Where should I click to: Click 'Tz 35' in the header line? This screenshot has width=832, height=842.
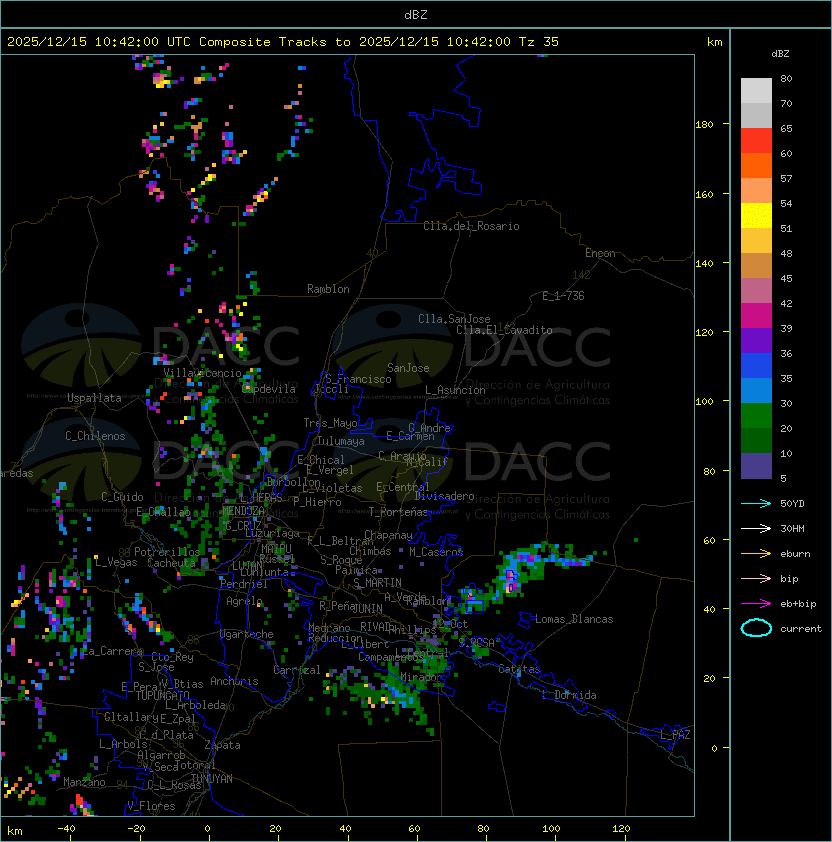pos(539,42)
